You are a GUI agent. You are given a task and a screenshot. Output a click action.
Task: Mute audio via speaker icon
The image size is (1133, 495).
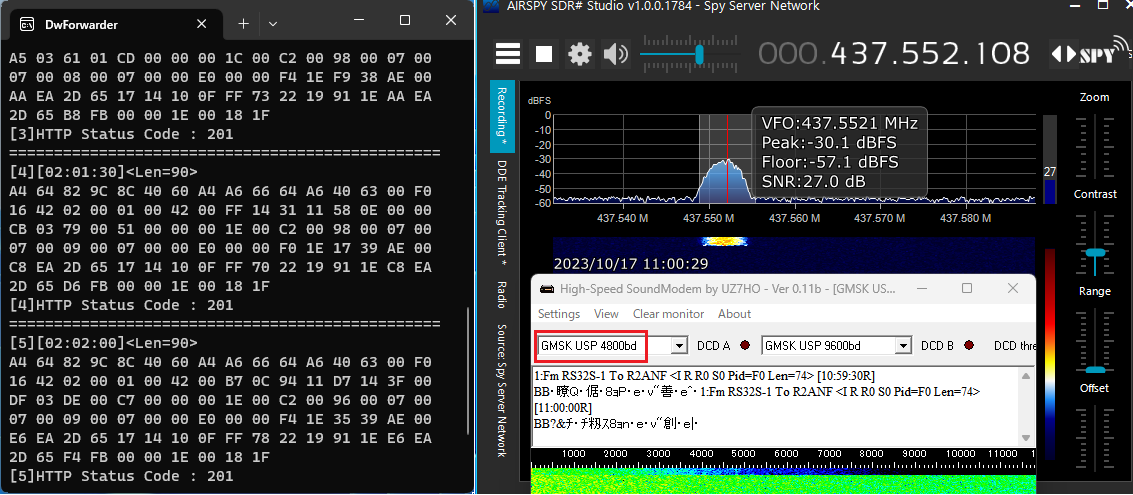[x=616, y=54]
